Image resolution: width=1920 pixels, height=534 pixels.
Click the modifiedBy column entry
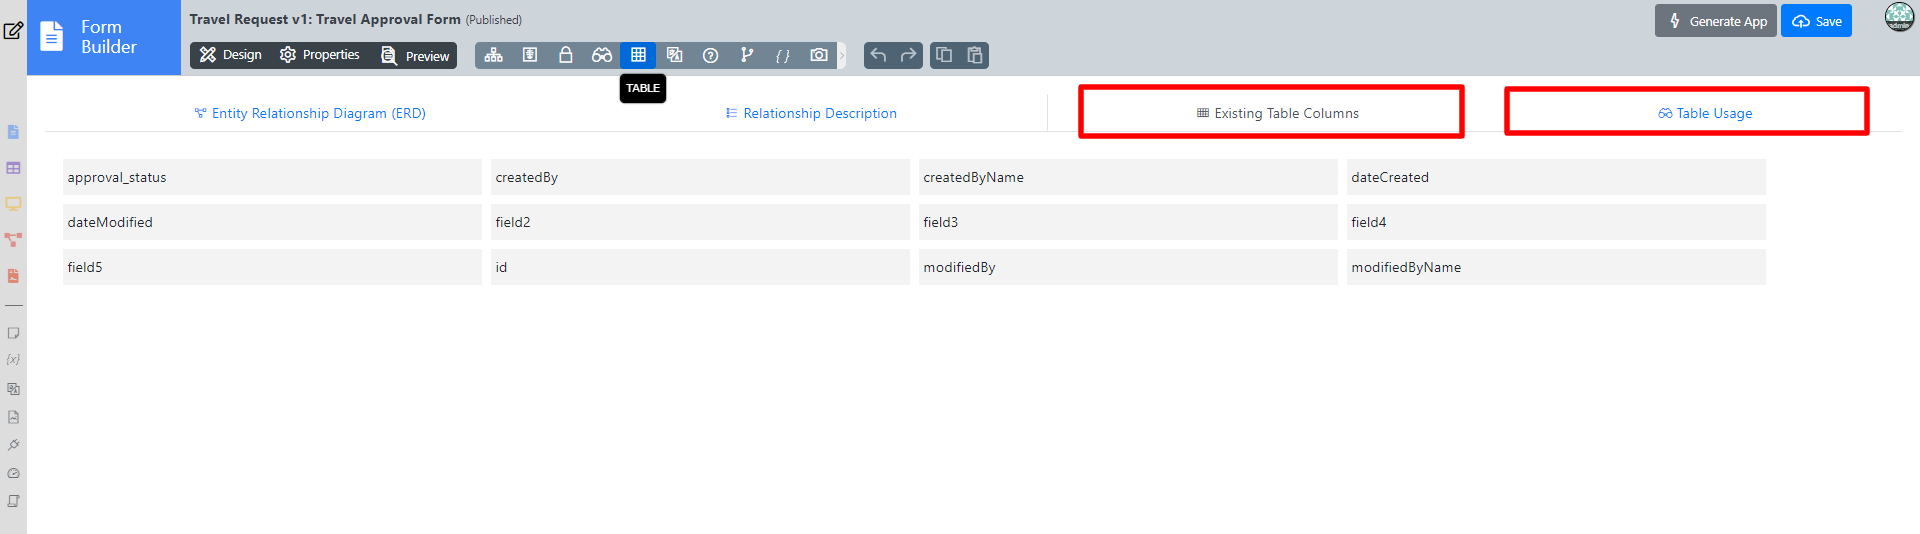tap(1128, 267)
